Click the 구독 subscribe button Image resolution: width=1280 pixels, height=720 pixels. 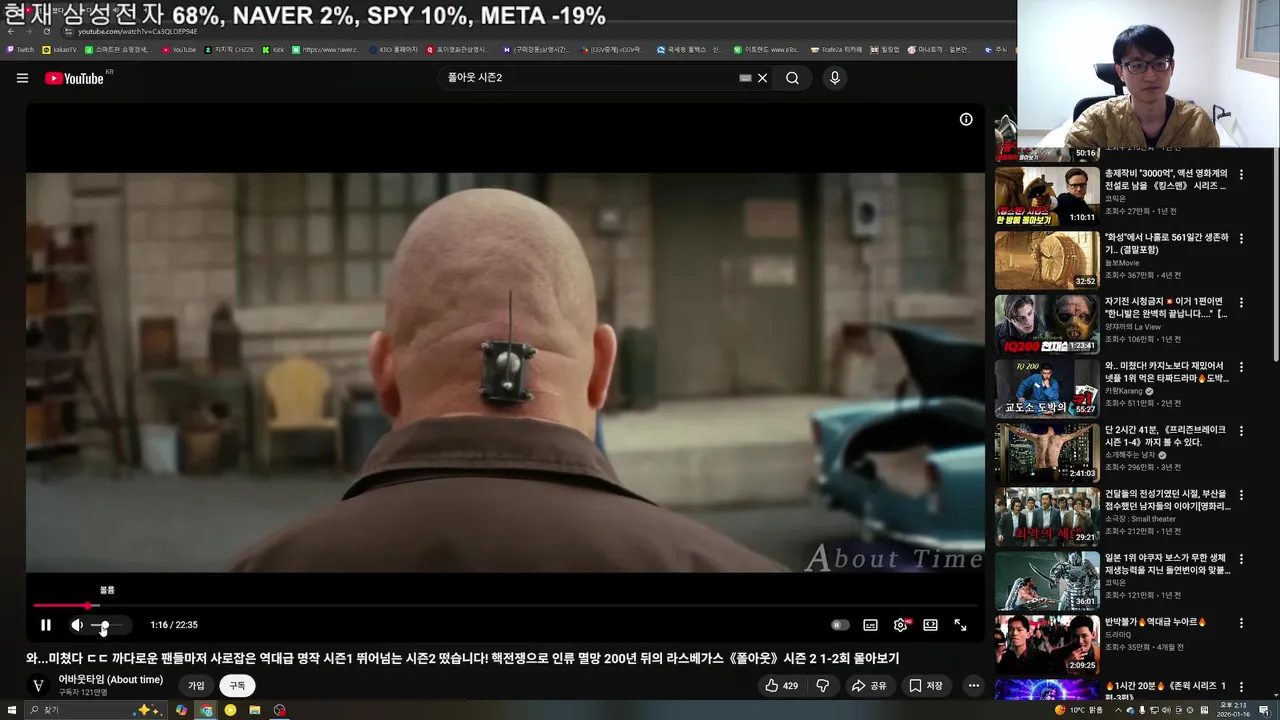(237, 685)
